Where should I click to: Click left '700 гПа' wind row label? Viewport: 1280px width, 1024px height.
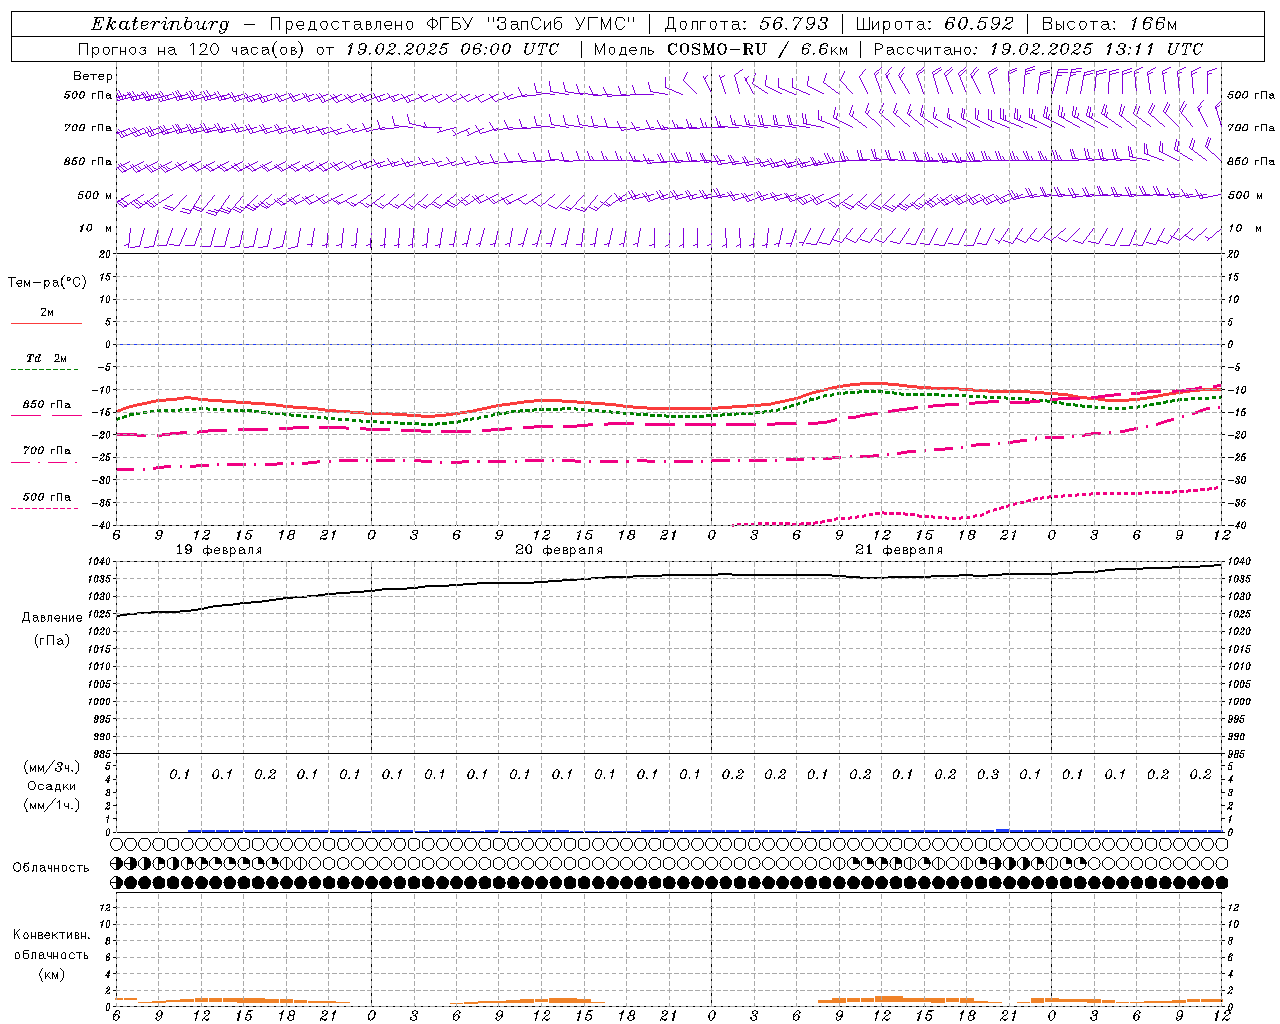click(x=88, y=128)
